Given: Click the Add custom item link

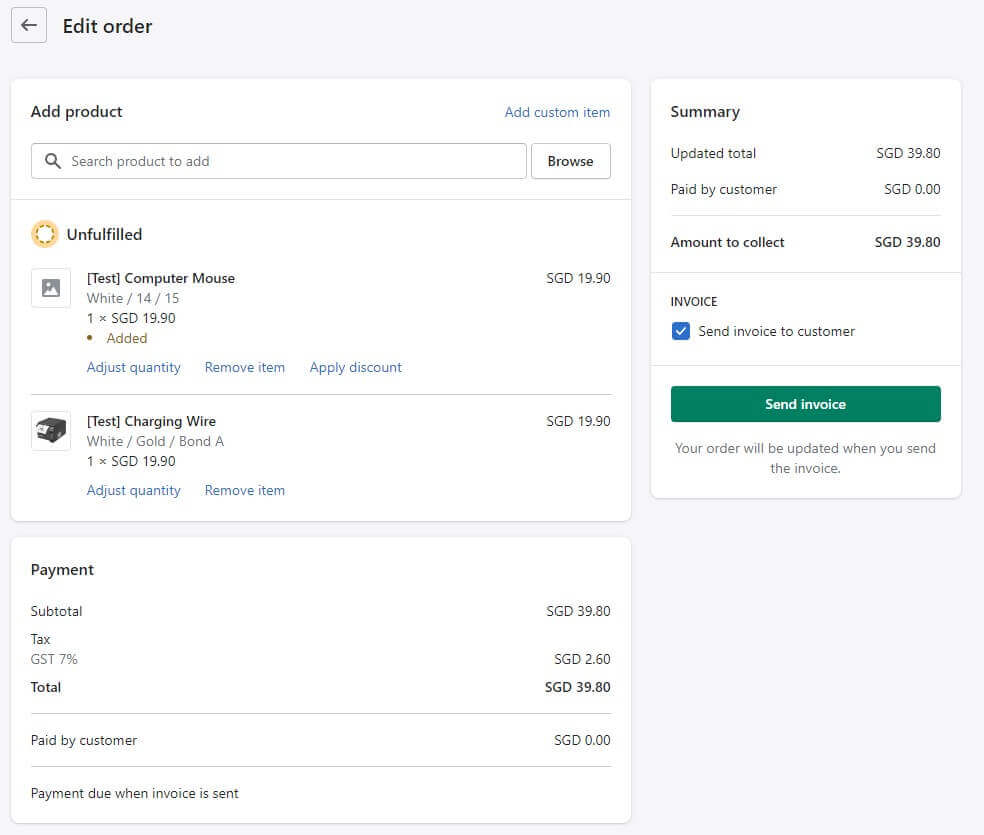Looking at the screenshot, I should tap(557, 112).
